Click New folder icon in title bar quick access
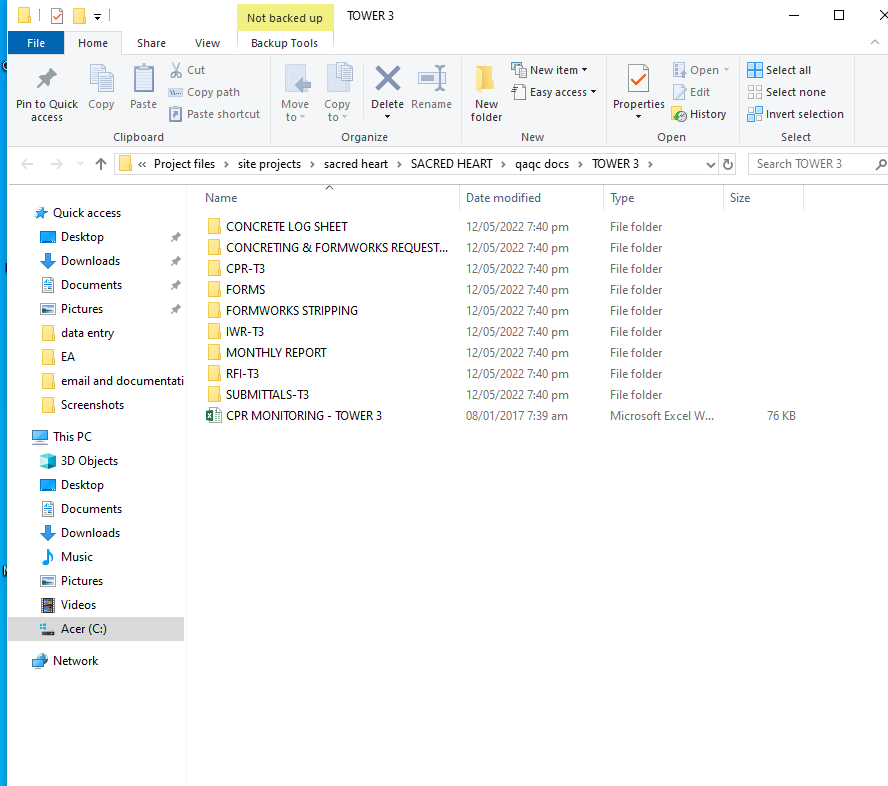Viewport: 888px width, 786px height. click(79, 16)
